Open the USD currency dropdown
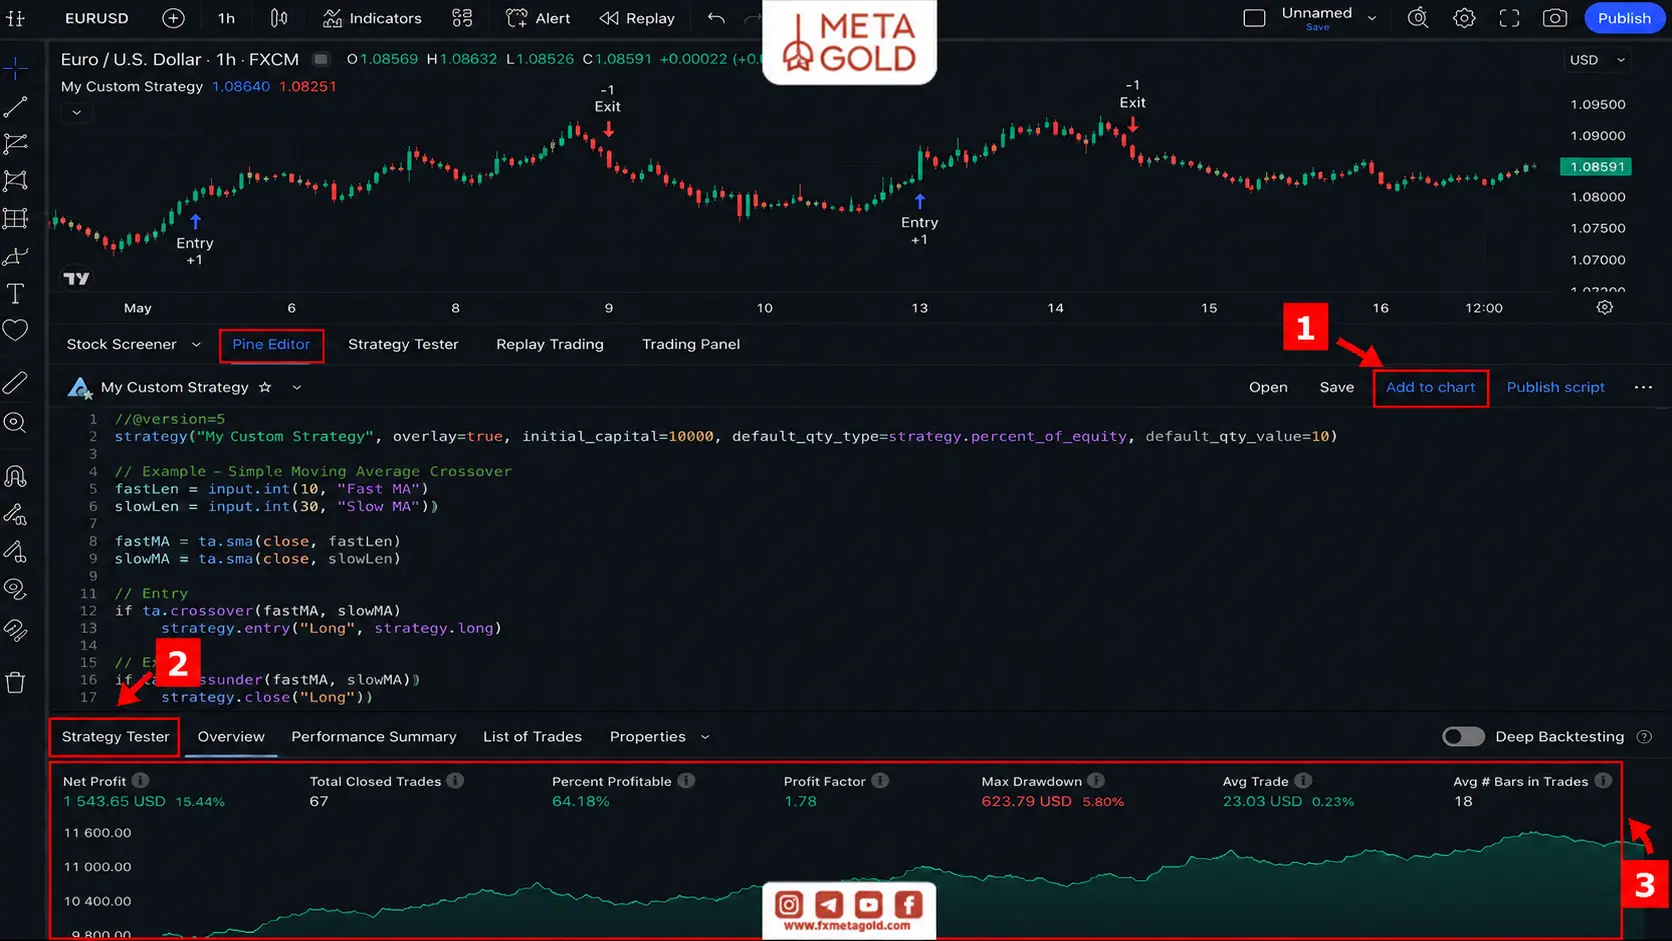The width and height of the screenshot is (1672, 941). click(1597, 60)
